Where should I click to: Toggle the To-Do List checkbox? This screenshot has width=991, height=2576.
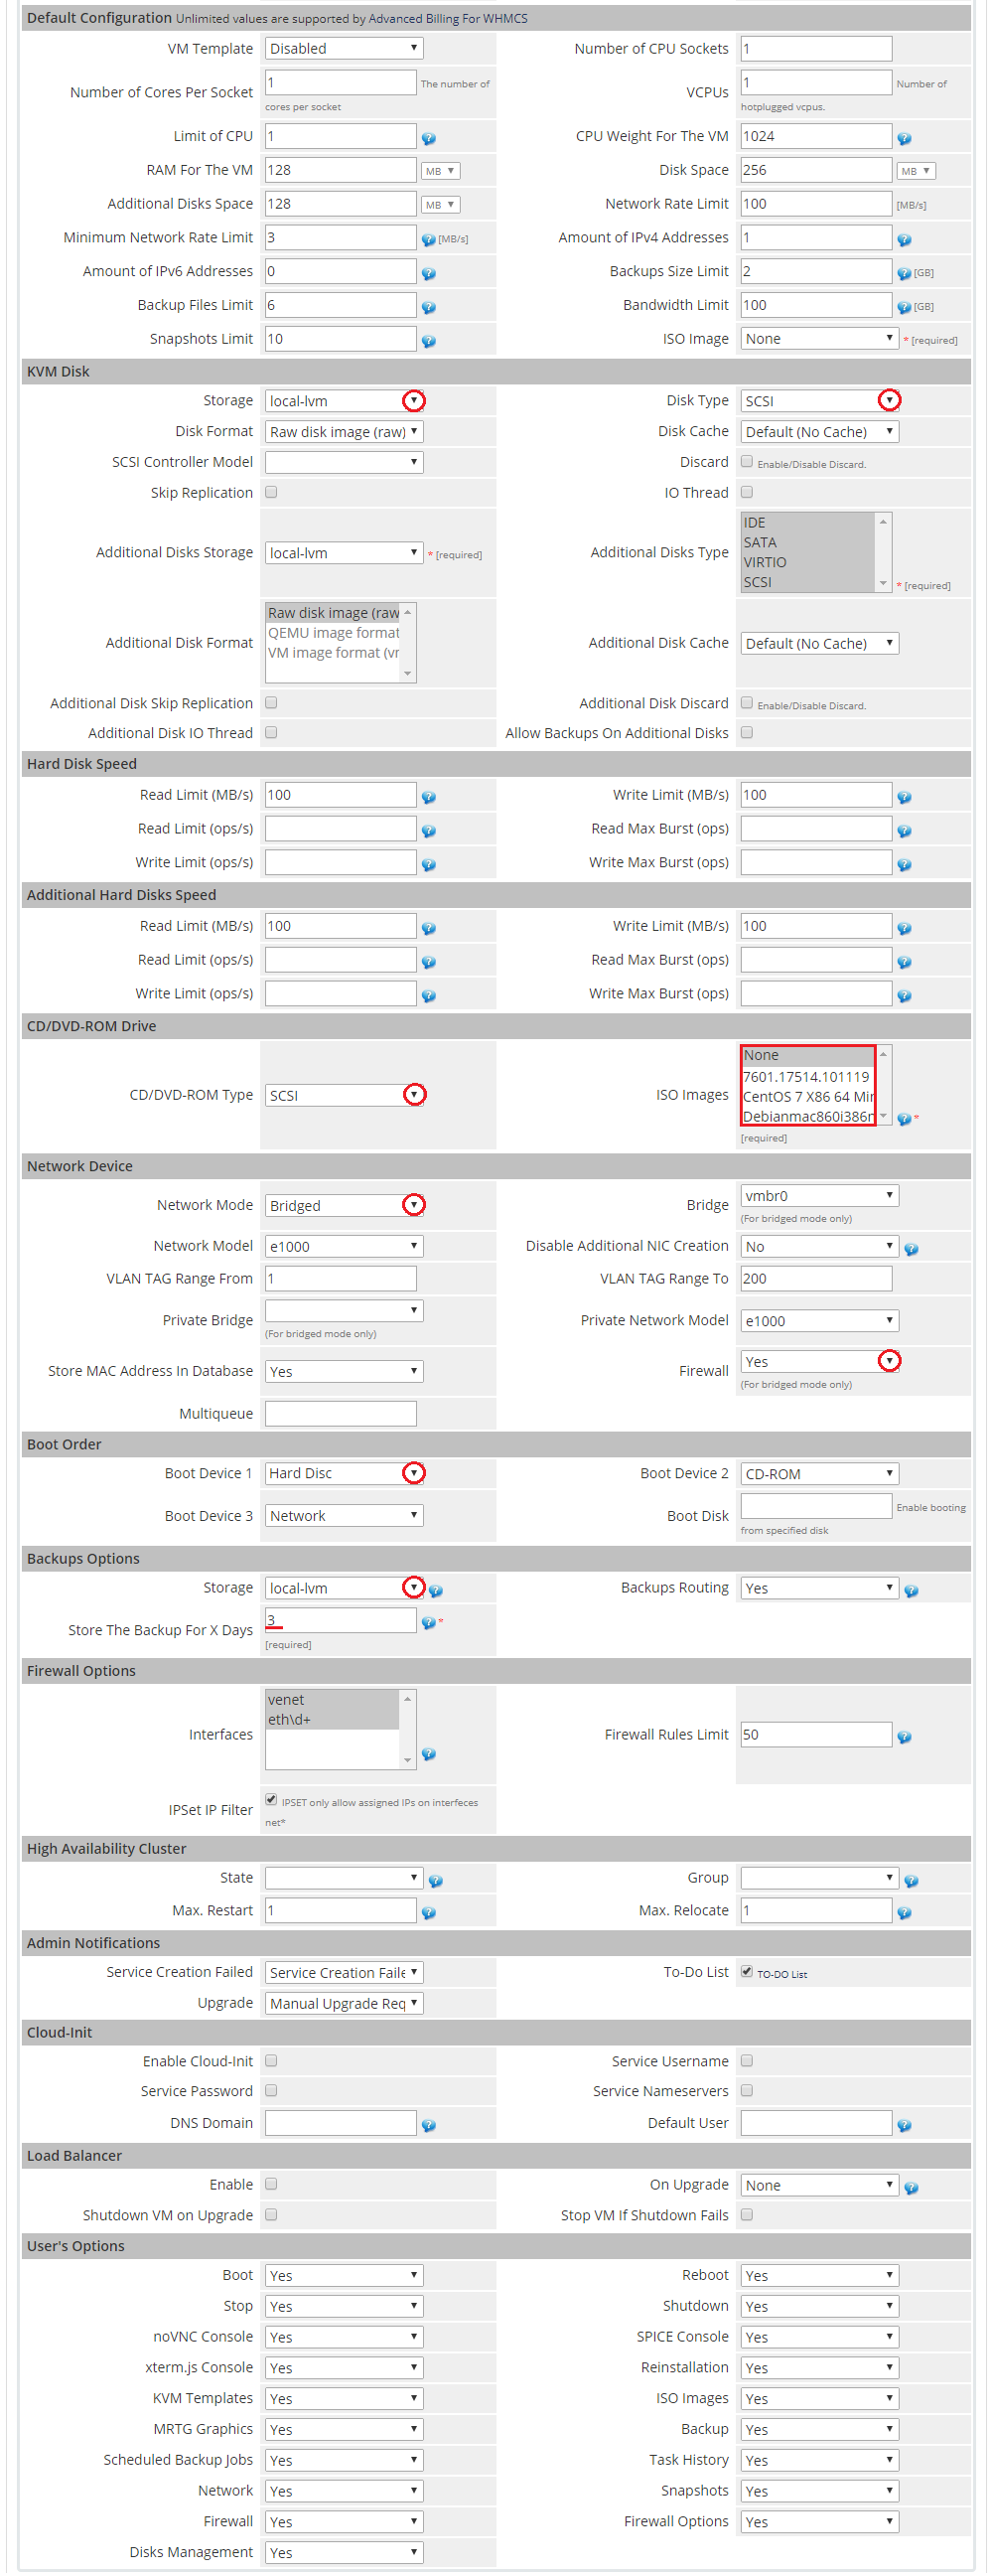click(x=747, y=1972)
